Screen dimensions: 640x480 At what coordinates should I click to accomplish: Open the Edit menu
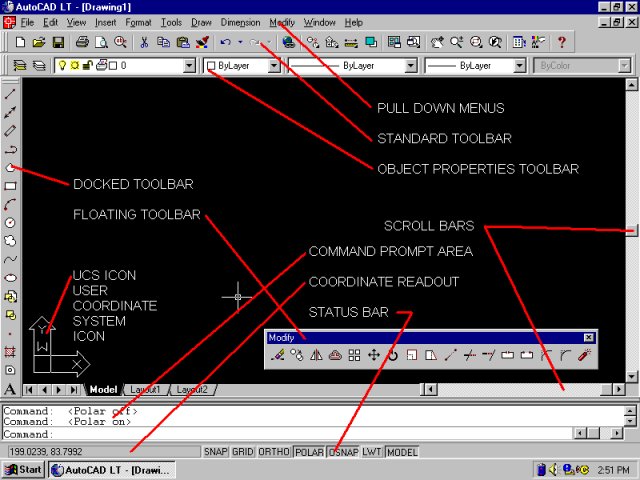(51, 22)
